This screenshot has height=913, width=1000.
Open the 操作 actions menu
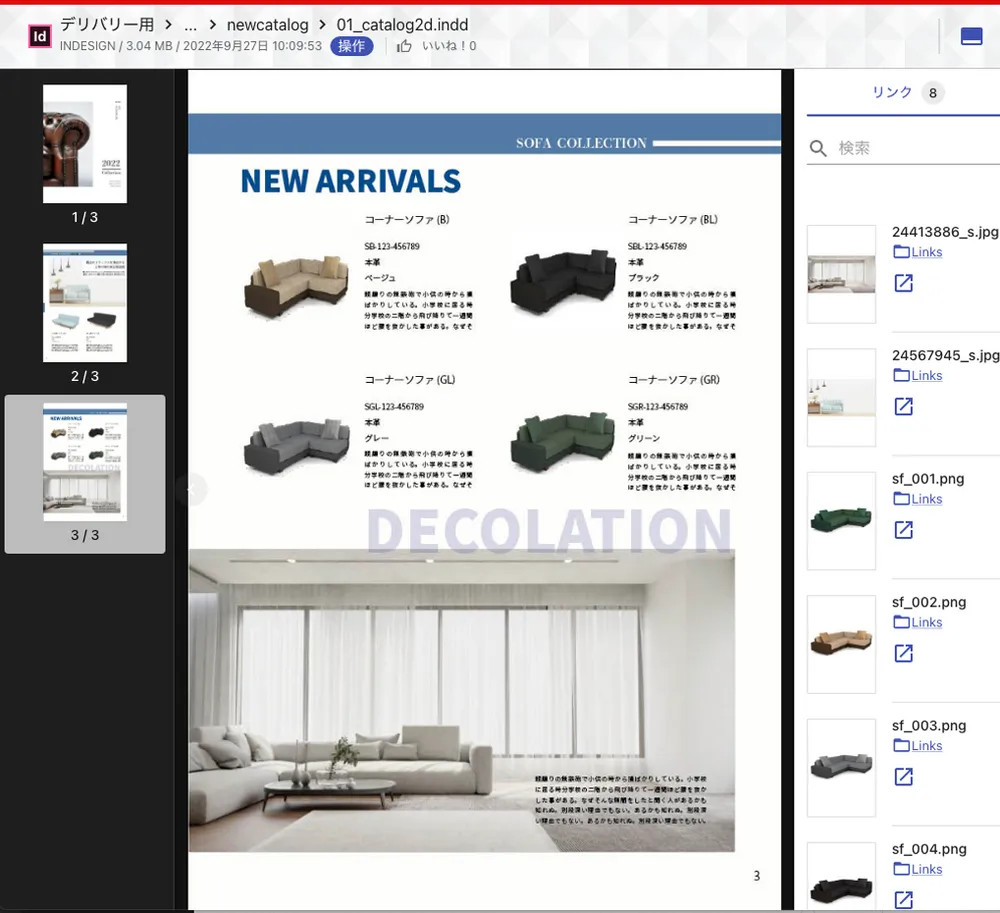click(351, 46)
